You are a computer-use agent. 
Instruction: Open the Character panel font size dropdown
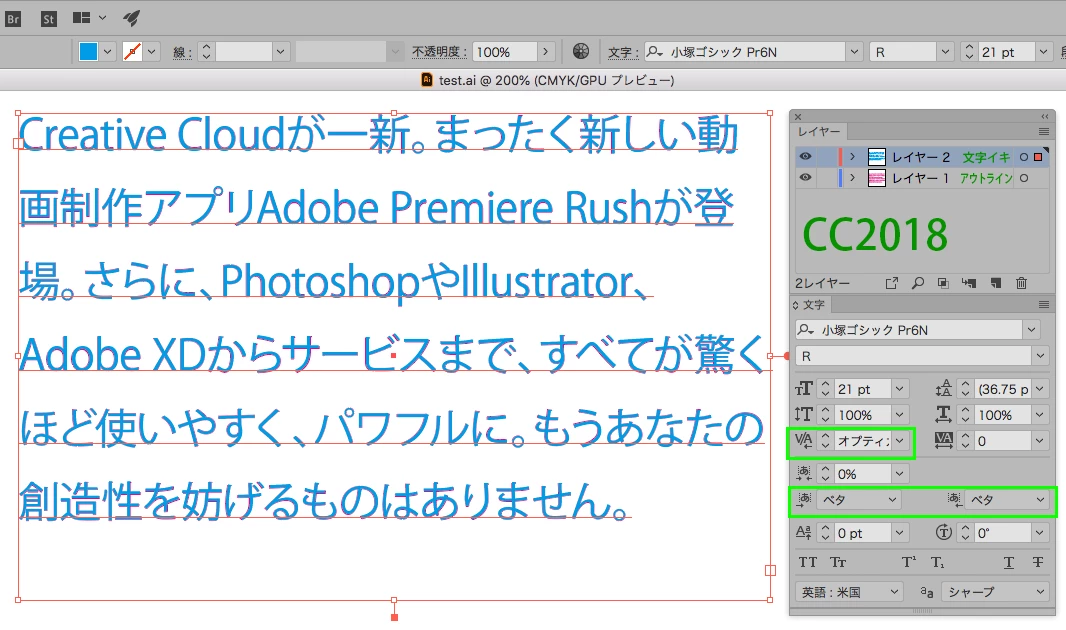[x=899, y=389]
